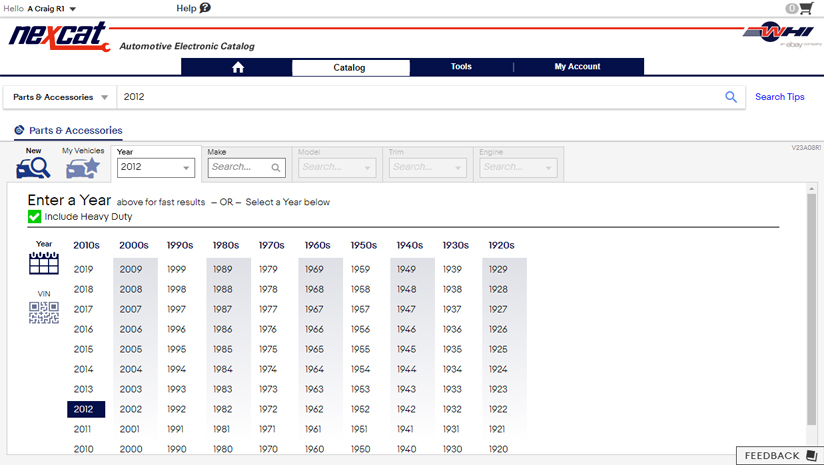Select year 1948
This screenshot has height=465, width=824.
point(406,289)
